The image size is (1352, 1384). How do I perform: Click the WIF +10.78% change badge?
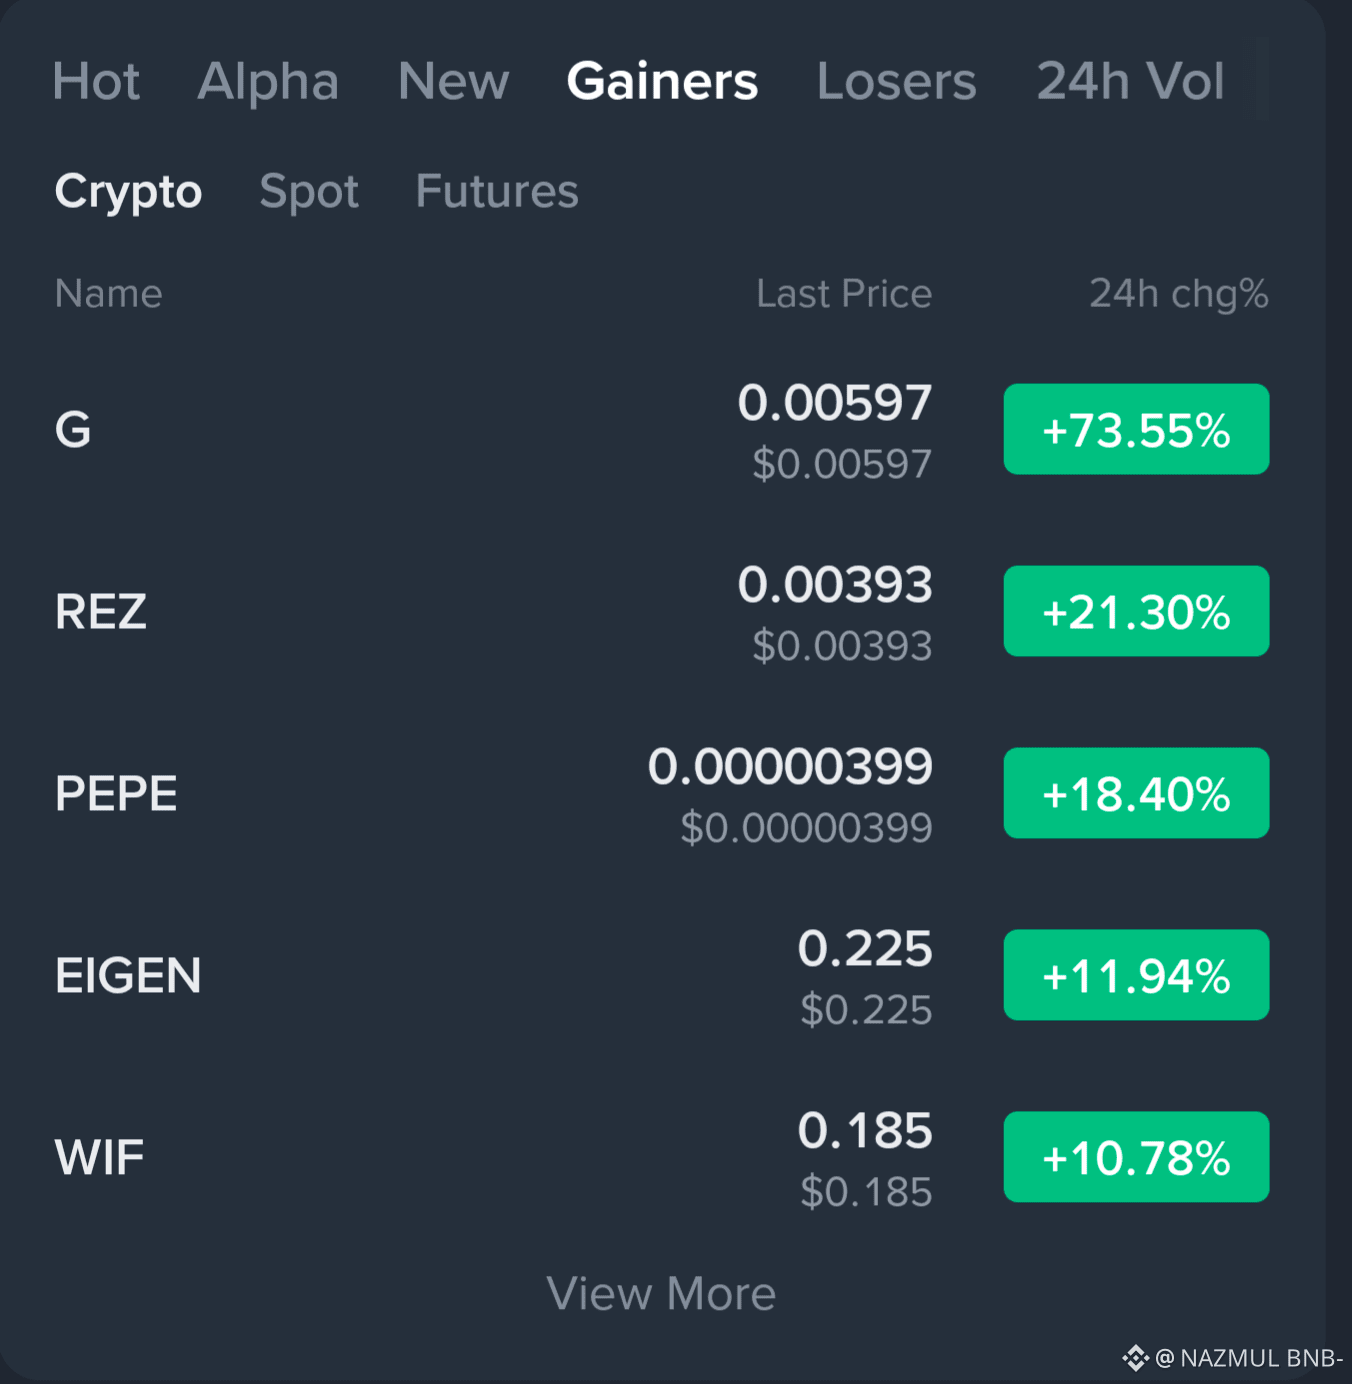[x=1136, y=1157]
